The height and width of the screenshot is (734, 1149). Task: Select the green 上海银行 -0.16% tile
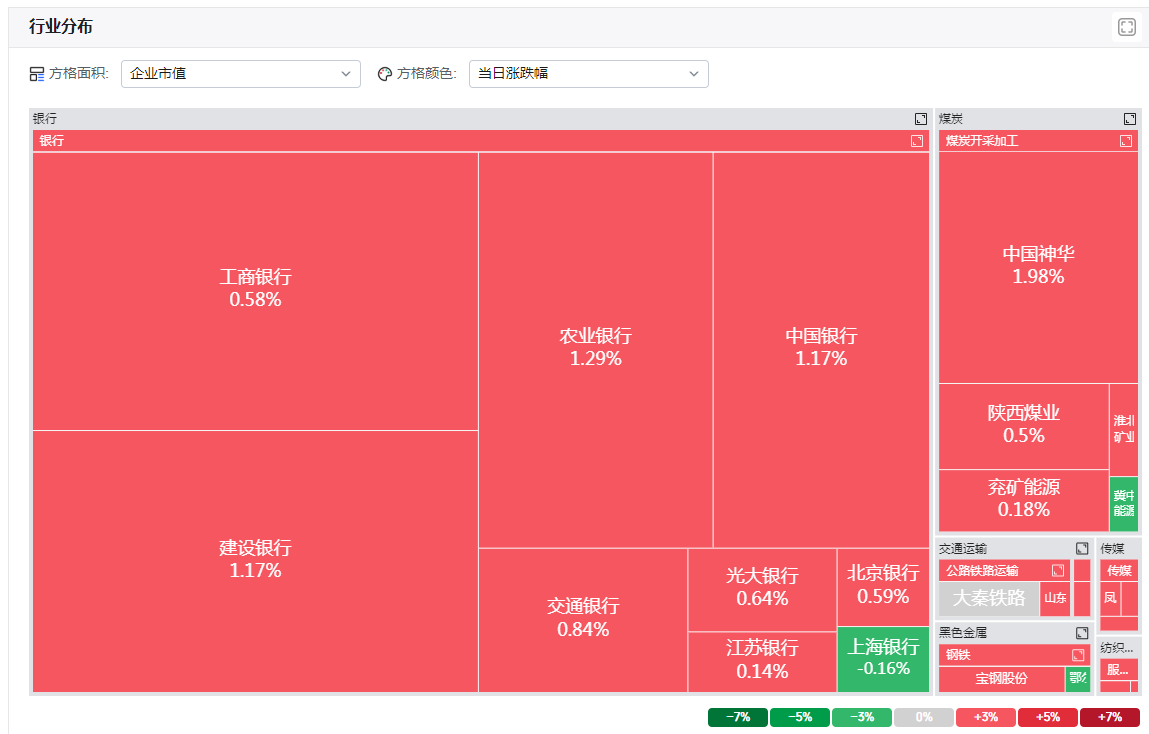tap(883, 659)
